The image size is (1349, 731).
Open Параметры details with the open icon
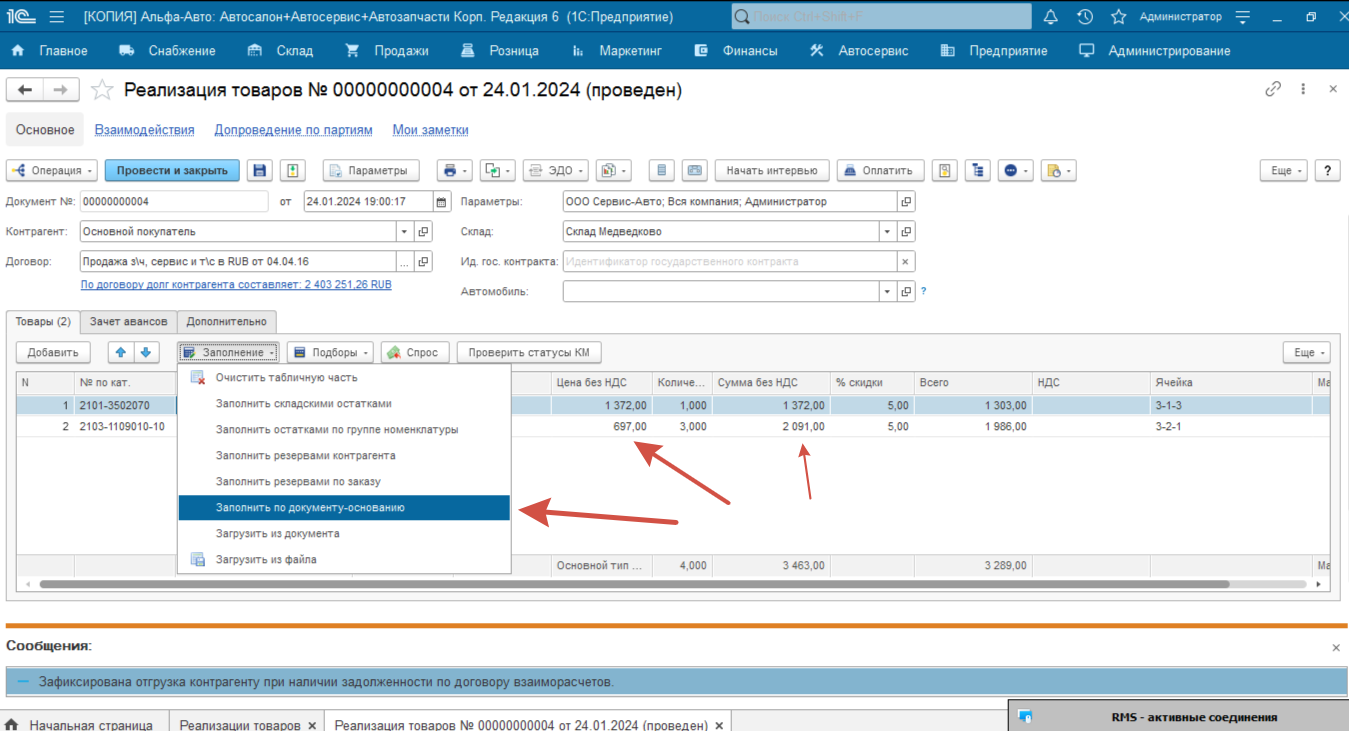coord(906,202)
